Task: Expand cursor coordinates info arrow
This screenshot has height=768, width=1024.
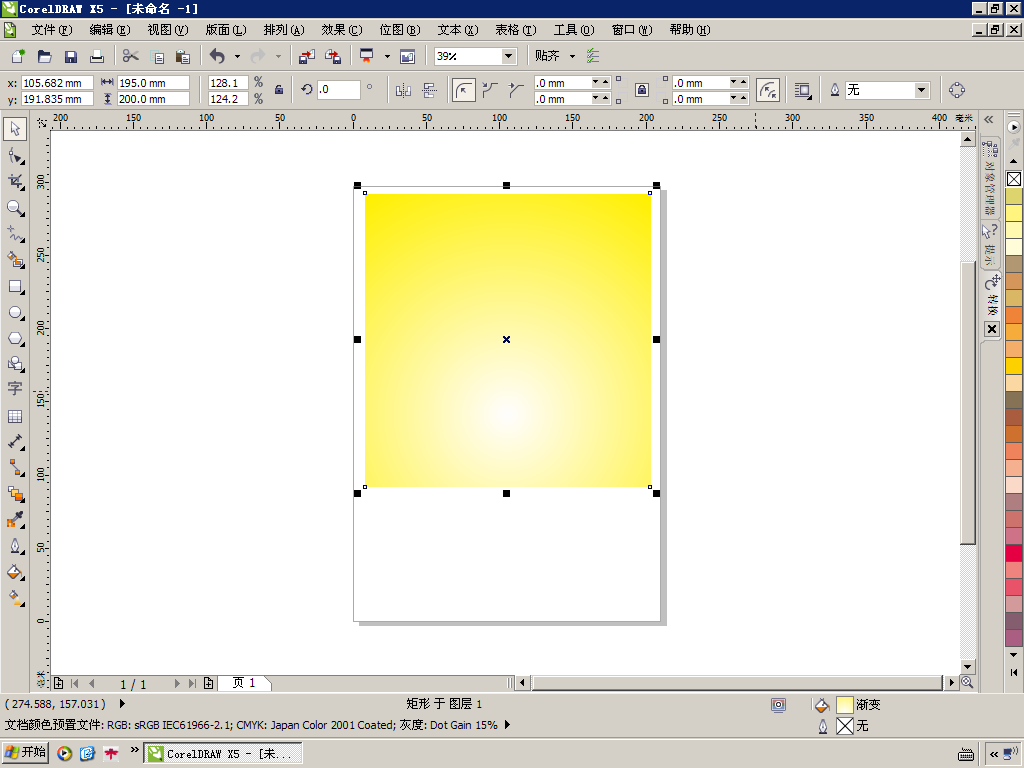Action: (122, 704)
